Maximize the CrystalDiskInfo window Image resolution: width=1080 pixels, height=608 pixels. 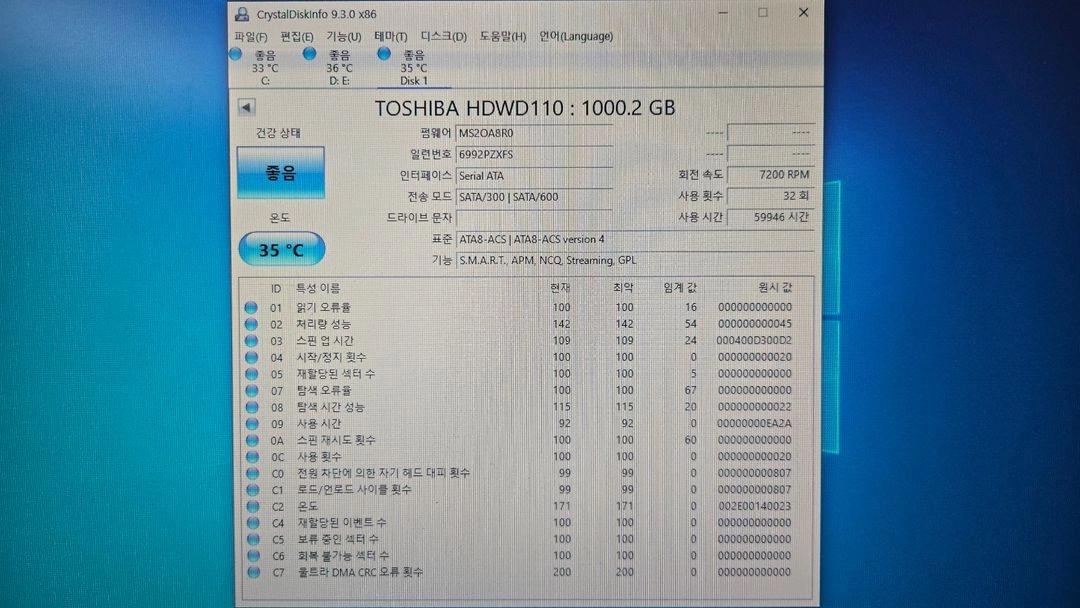tap(763, 12)
